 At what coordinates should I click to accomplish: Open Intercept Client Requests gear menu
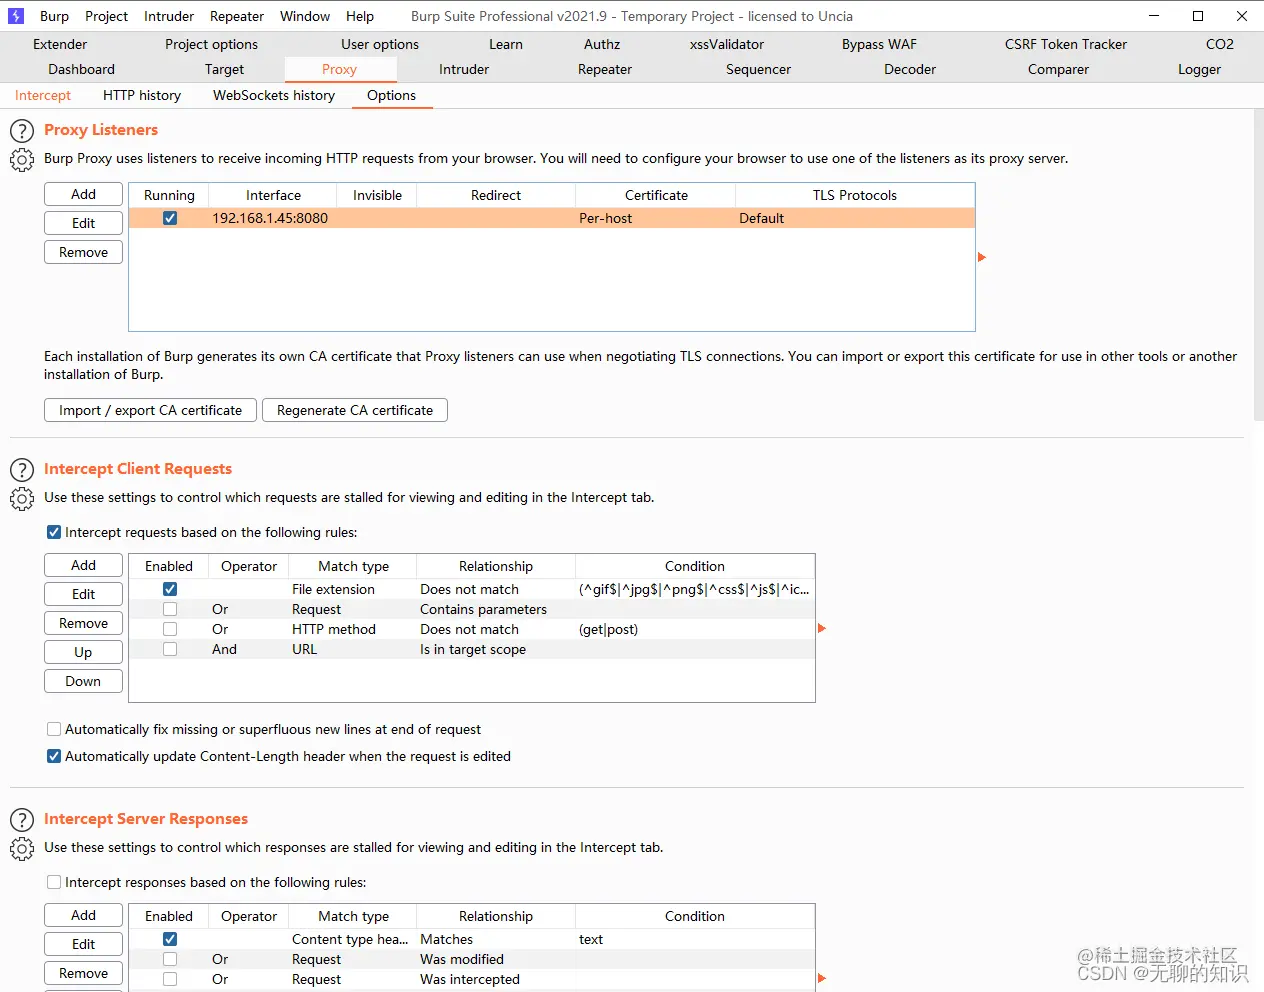coord(22,499)
